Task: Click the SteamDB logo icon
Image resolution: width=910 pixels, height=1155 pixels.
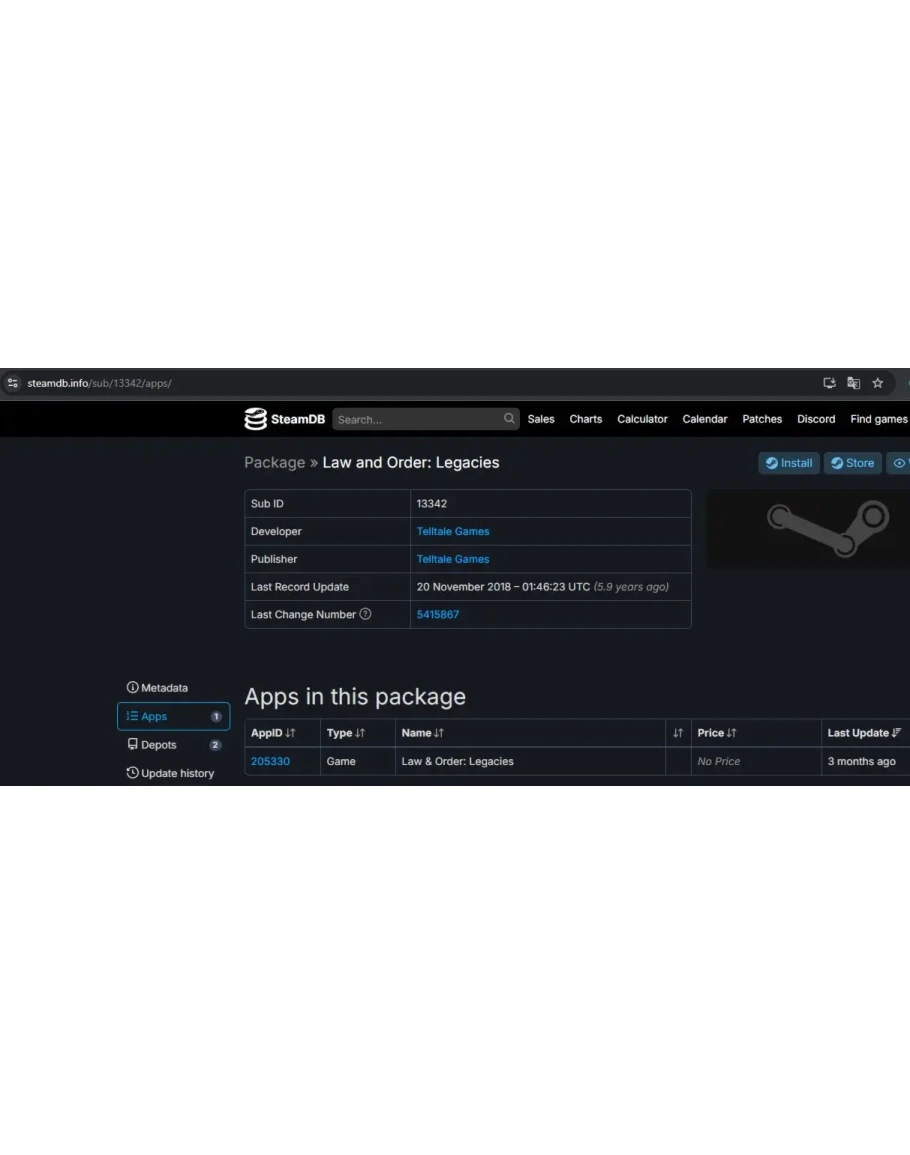Action: tap(255, 419)
